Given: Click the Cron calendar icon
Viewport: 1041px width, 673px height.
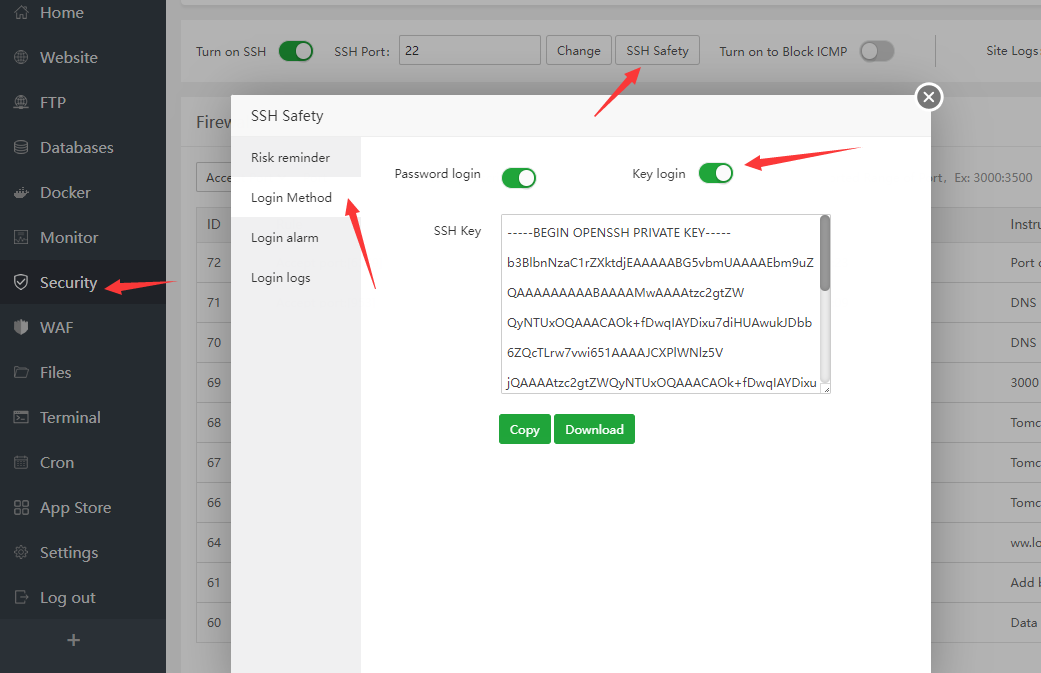Looking at the screenshot, I should click(x=21, y=463).
